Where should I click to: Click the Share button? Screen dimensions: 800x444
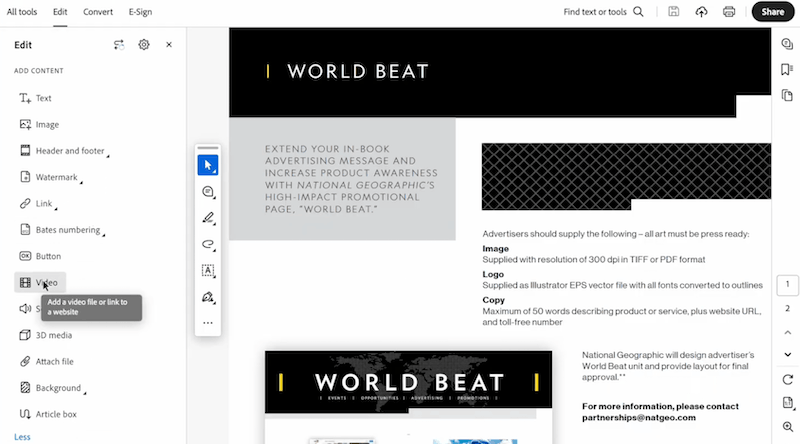(x=772, y=12)
